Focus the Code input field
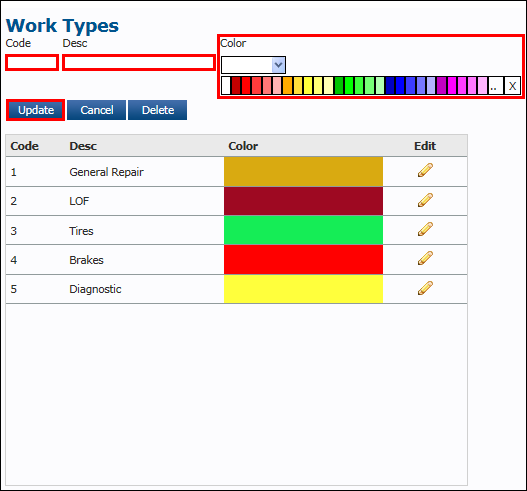Screen dimensions: 527x491 [x=32, y=63]
